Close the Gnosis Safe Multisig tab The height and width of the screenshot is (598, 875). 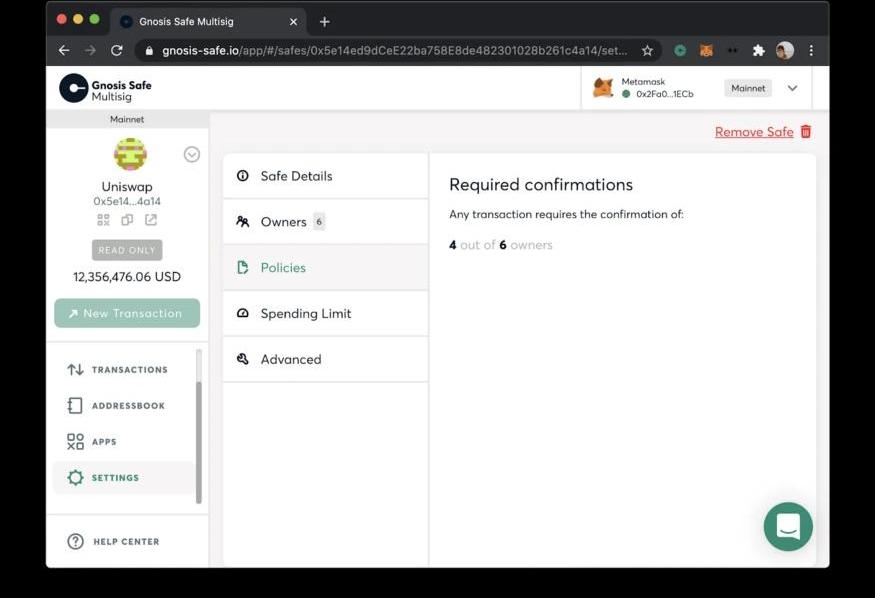pos(294,22)
